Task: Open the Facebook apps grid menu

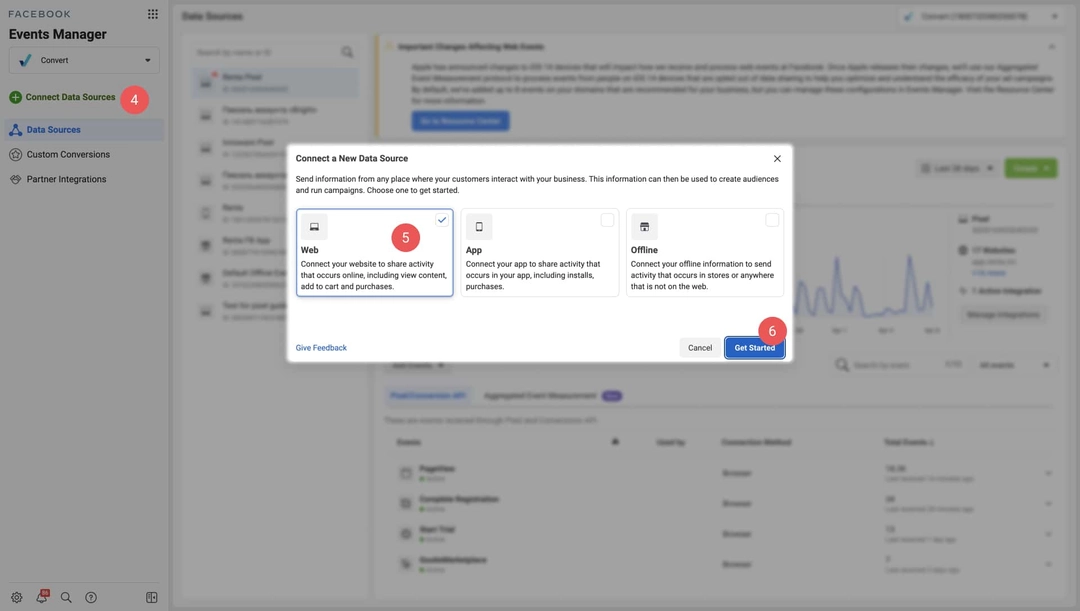Action: pos(152,14)
